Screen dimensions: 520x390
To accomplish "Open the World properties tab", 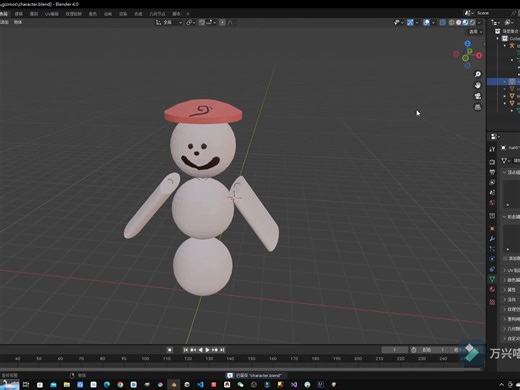I will (x=492, y=203).
